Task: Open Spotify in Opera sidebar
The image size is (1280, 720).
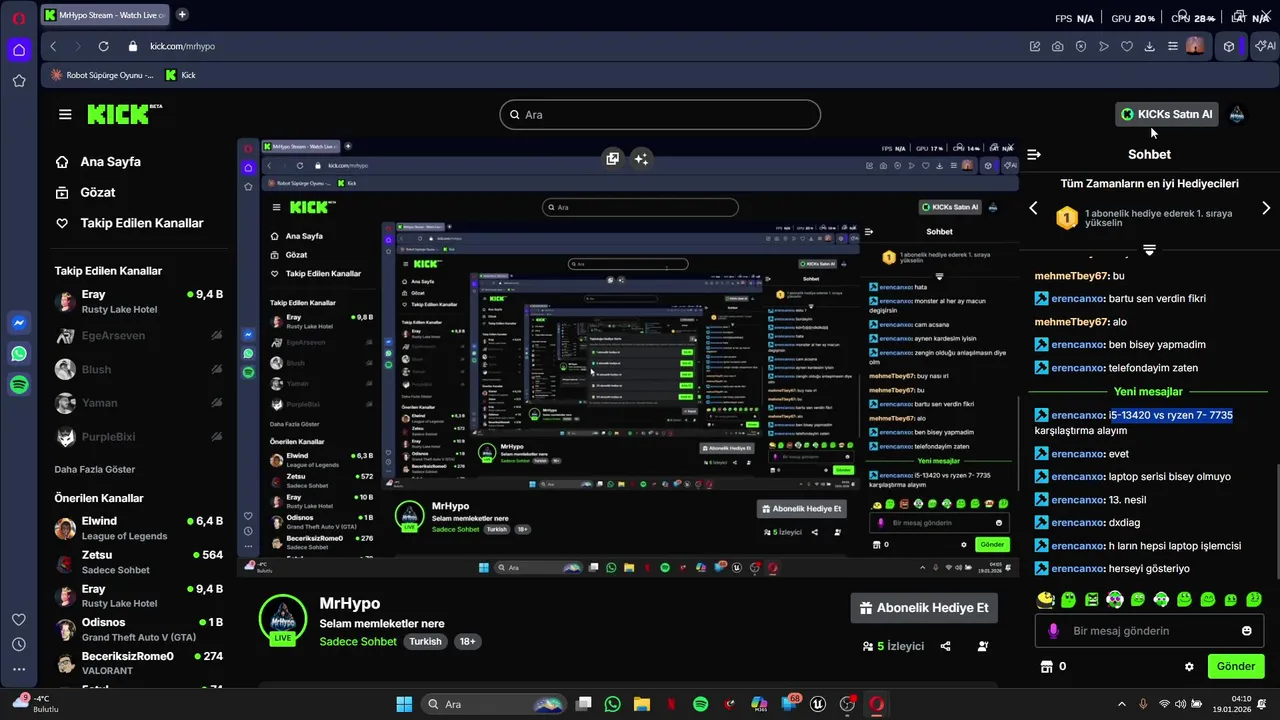Action: coord(19,385)
